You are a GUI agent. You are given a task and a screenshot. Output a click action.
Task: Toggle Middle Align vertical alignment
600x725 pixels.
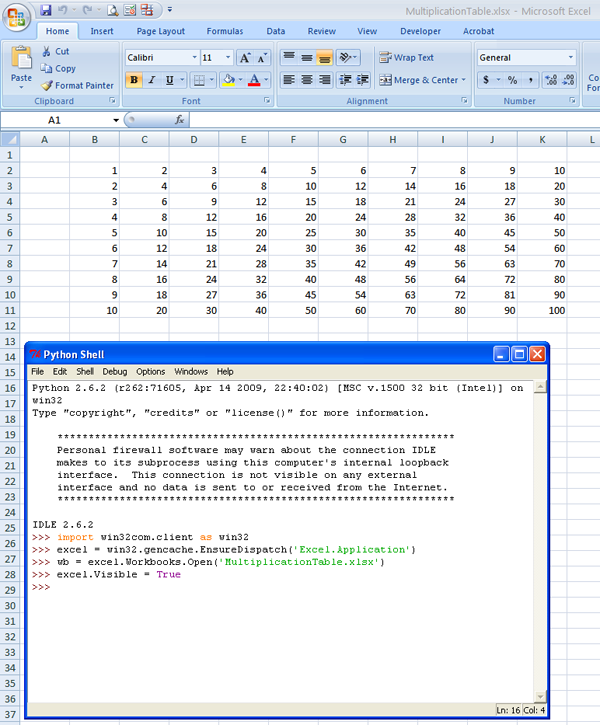[x=306, y=57]
